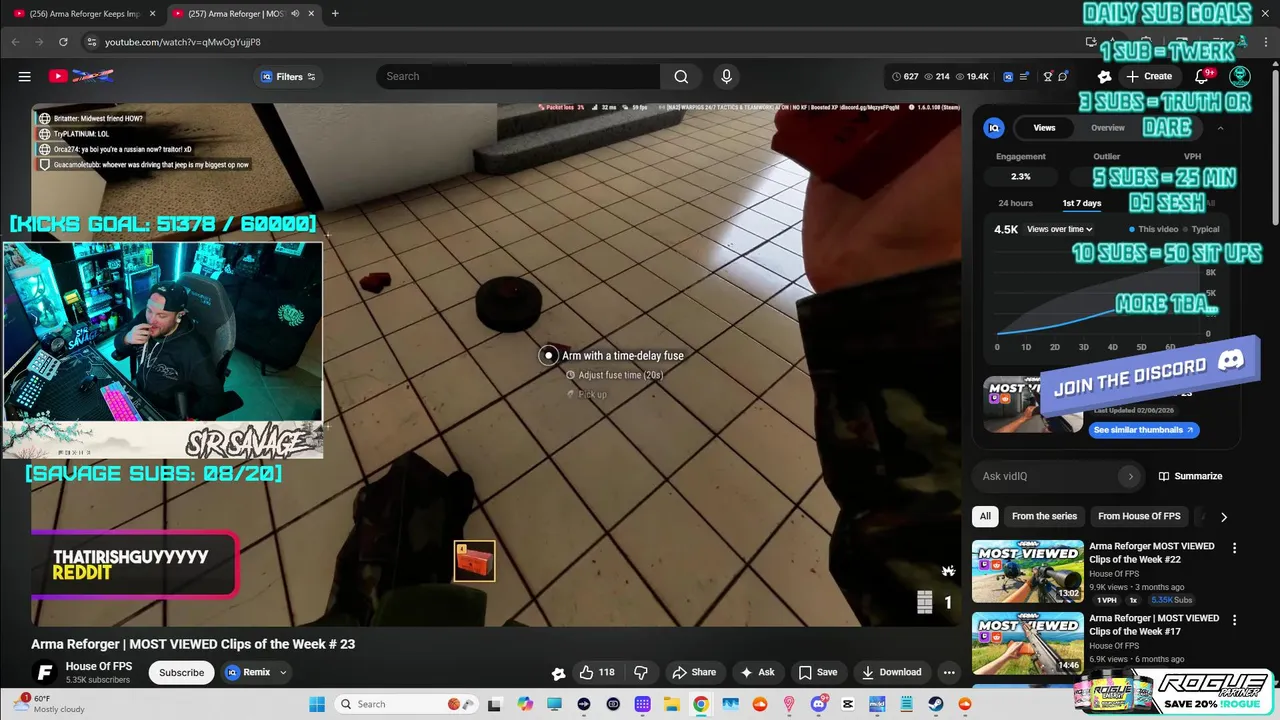Open the YouTube notifications bell
Screen dimensions: 1280x720
pyautogui.click(x=1203, y=76)
